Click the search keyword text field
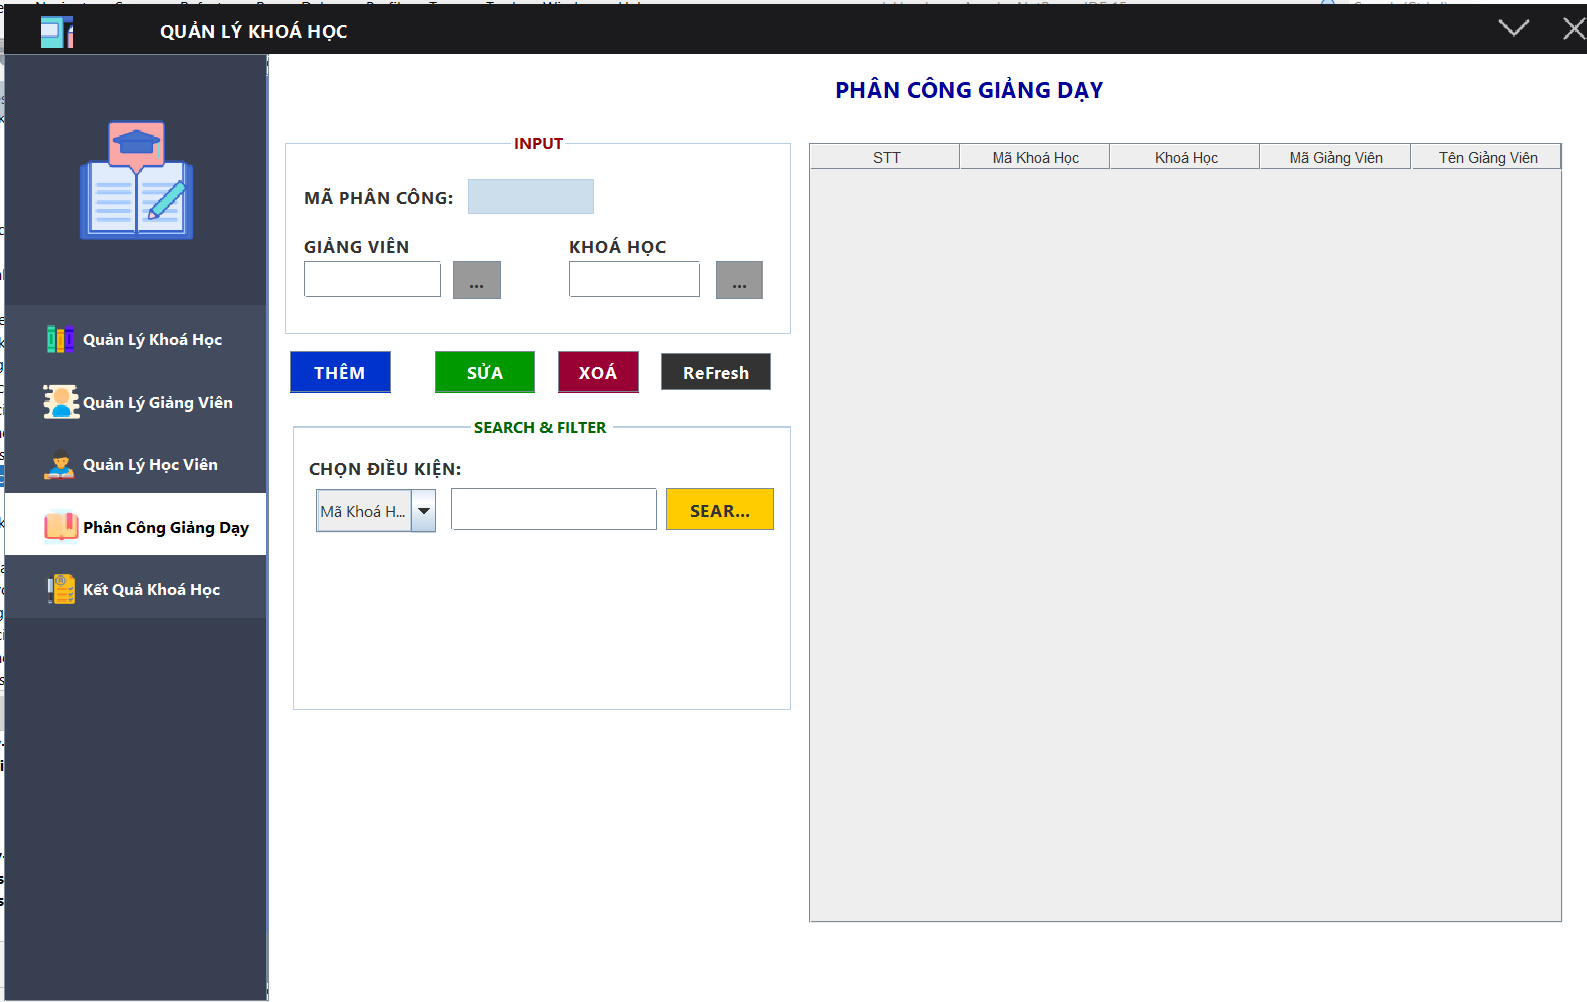This screenshot has height=1002, width=1587. pos(553,510)
